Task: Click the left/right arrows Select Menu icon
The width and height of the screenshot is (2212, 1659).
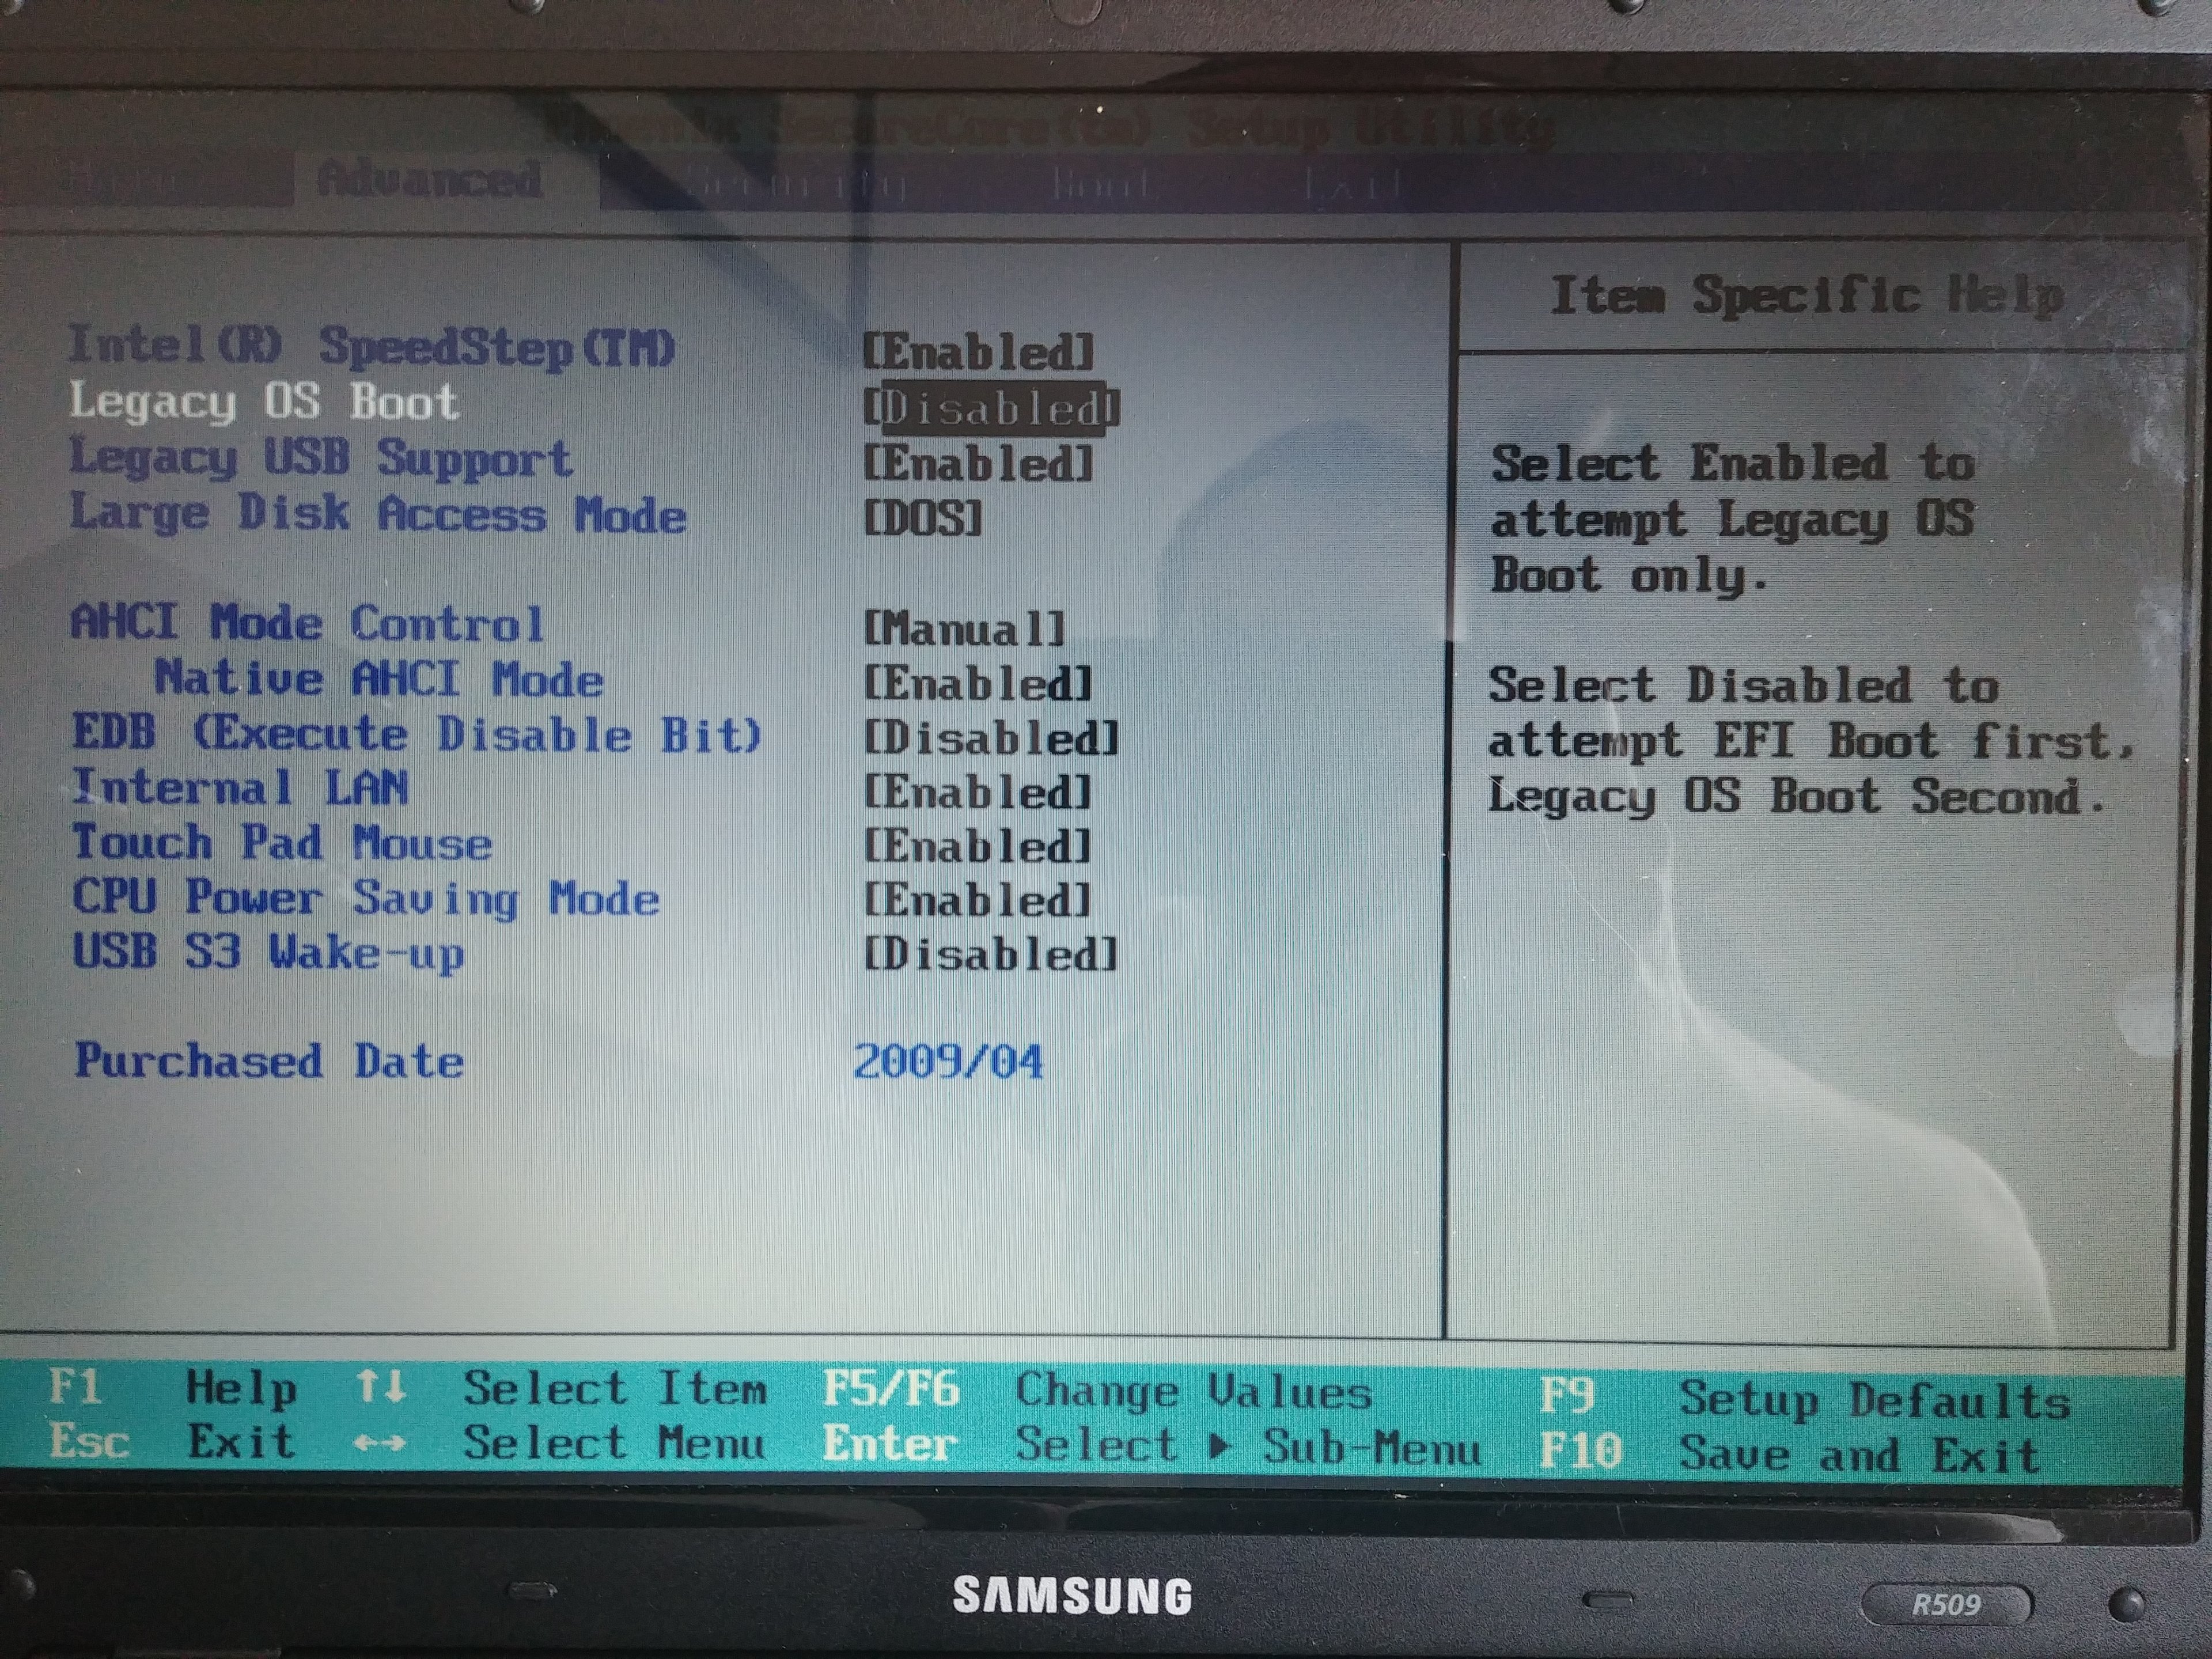Action: 380,1443
